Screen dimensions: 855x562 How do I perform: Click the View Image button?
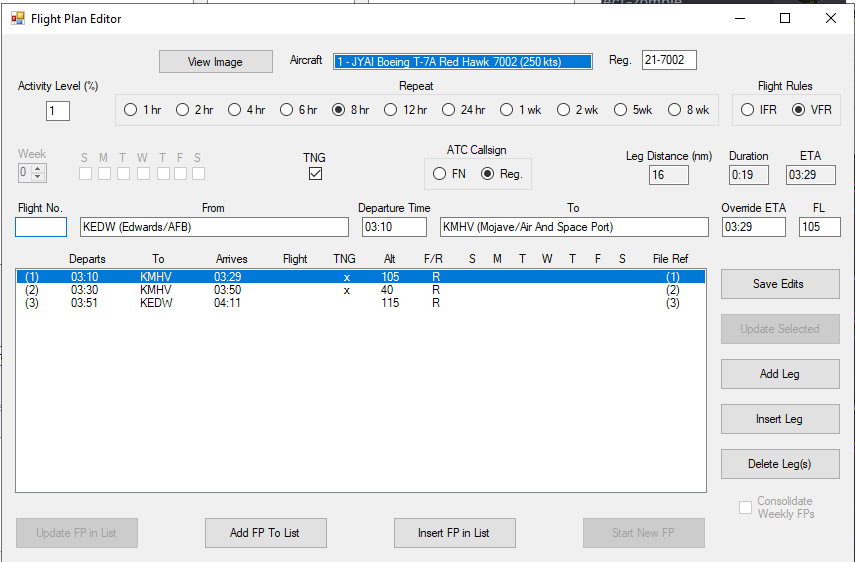215,62
